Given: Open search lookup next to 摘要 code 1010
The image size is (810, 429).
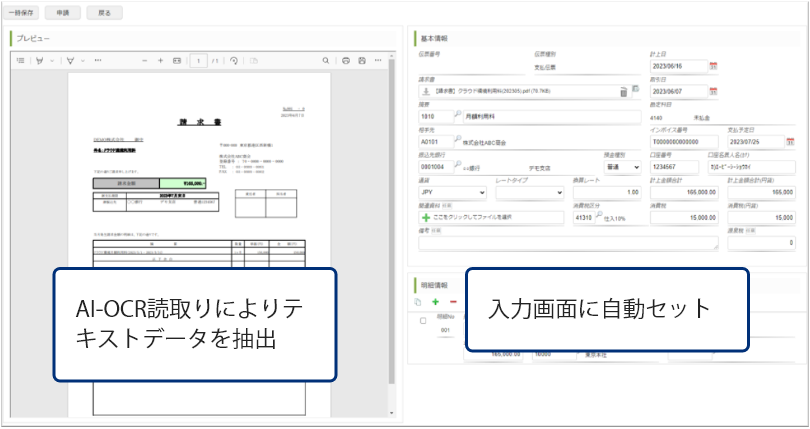Looking at the screenshot, I should coord(458,114).
